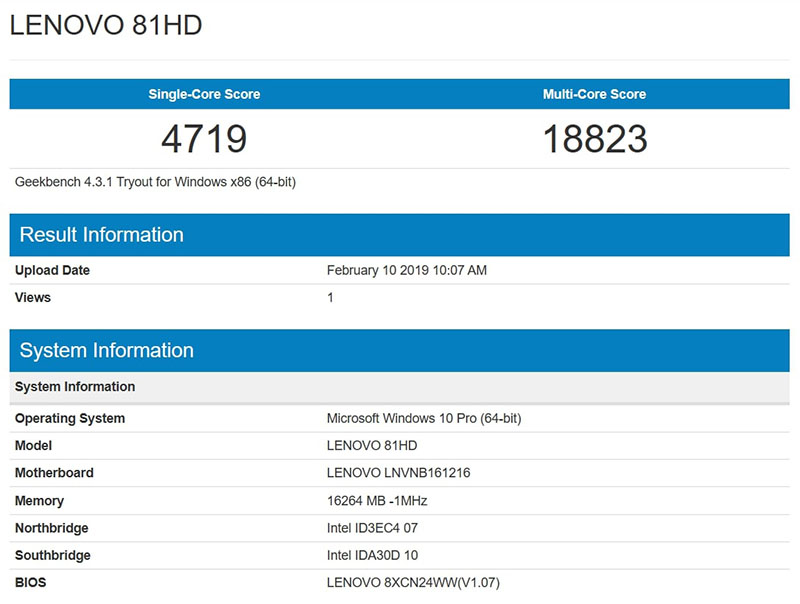
Task: Click the Upload Date label
Action: point(52,270)
